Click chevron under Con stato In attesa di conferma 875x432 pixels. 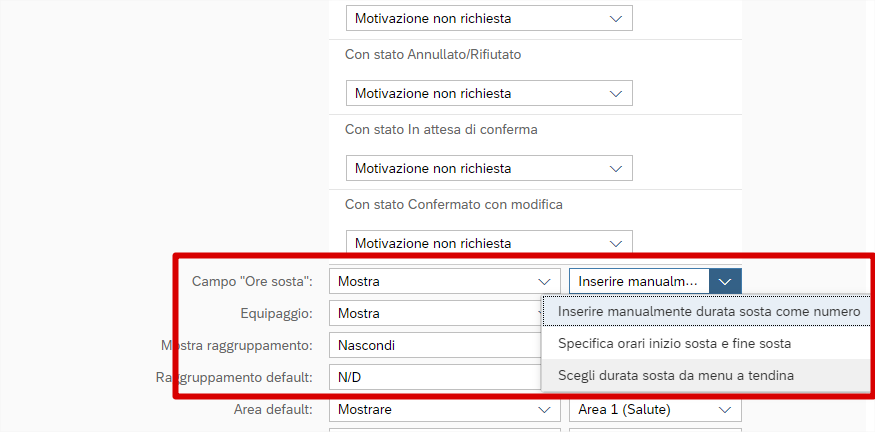point(616,168)
